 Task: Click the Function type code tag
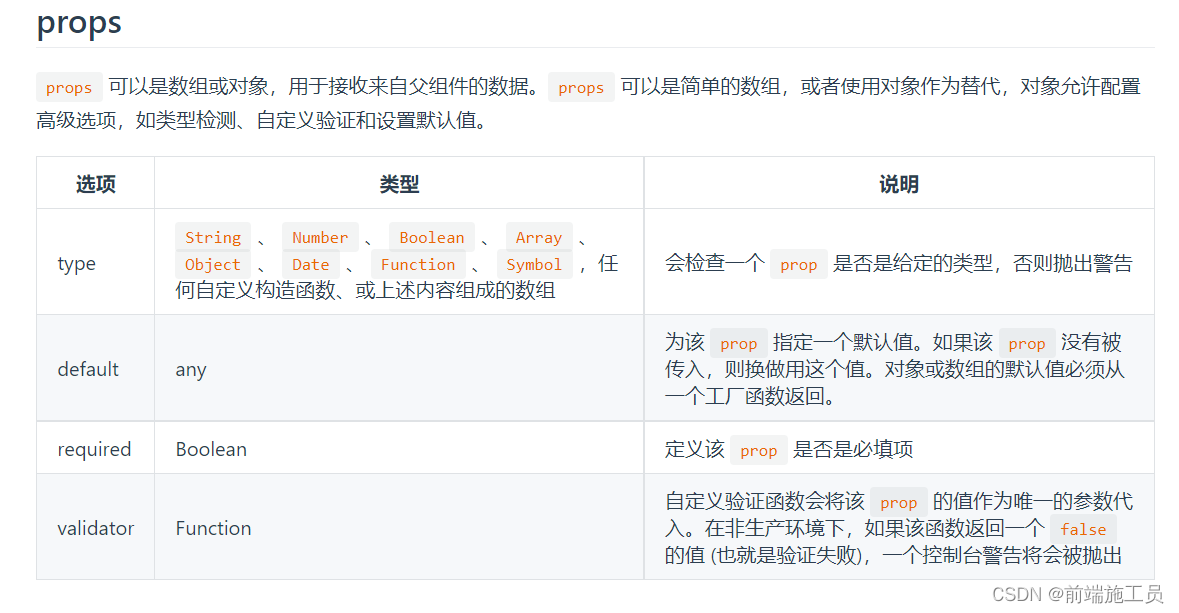pyautogui.click(x=418, y=264)
